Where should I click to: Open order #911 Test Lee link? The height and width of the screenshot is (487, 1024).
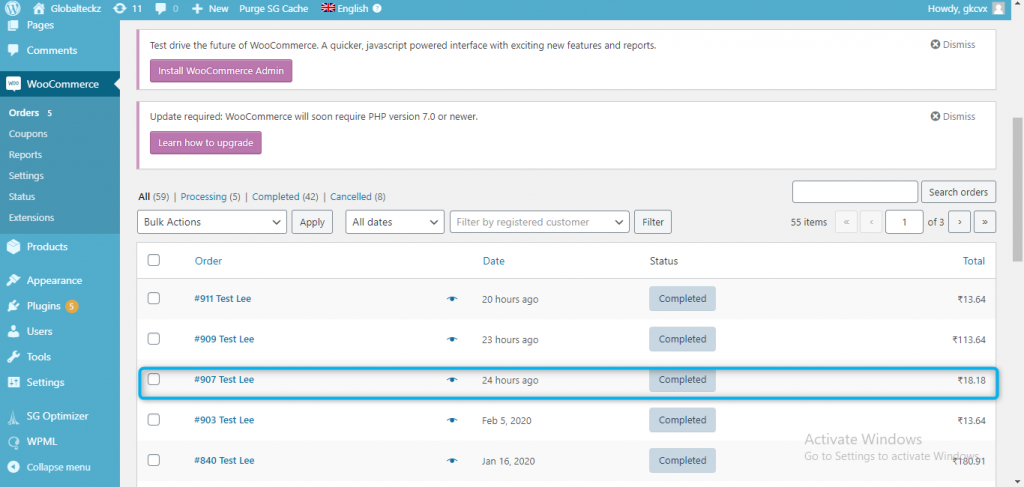tap(223, 298)
